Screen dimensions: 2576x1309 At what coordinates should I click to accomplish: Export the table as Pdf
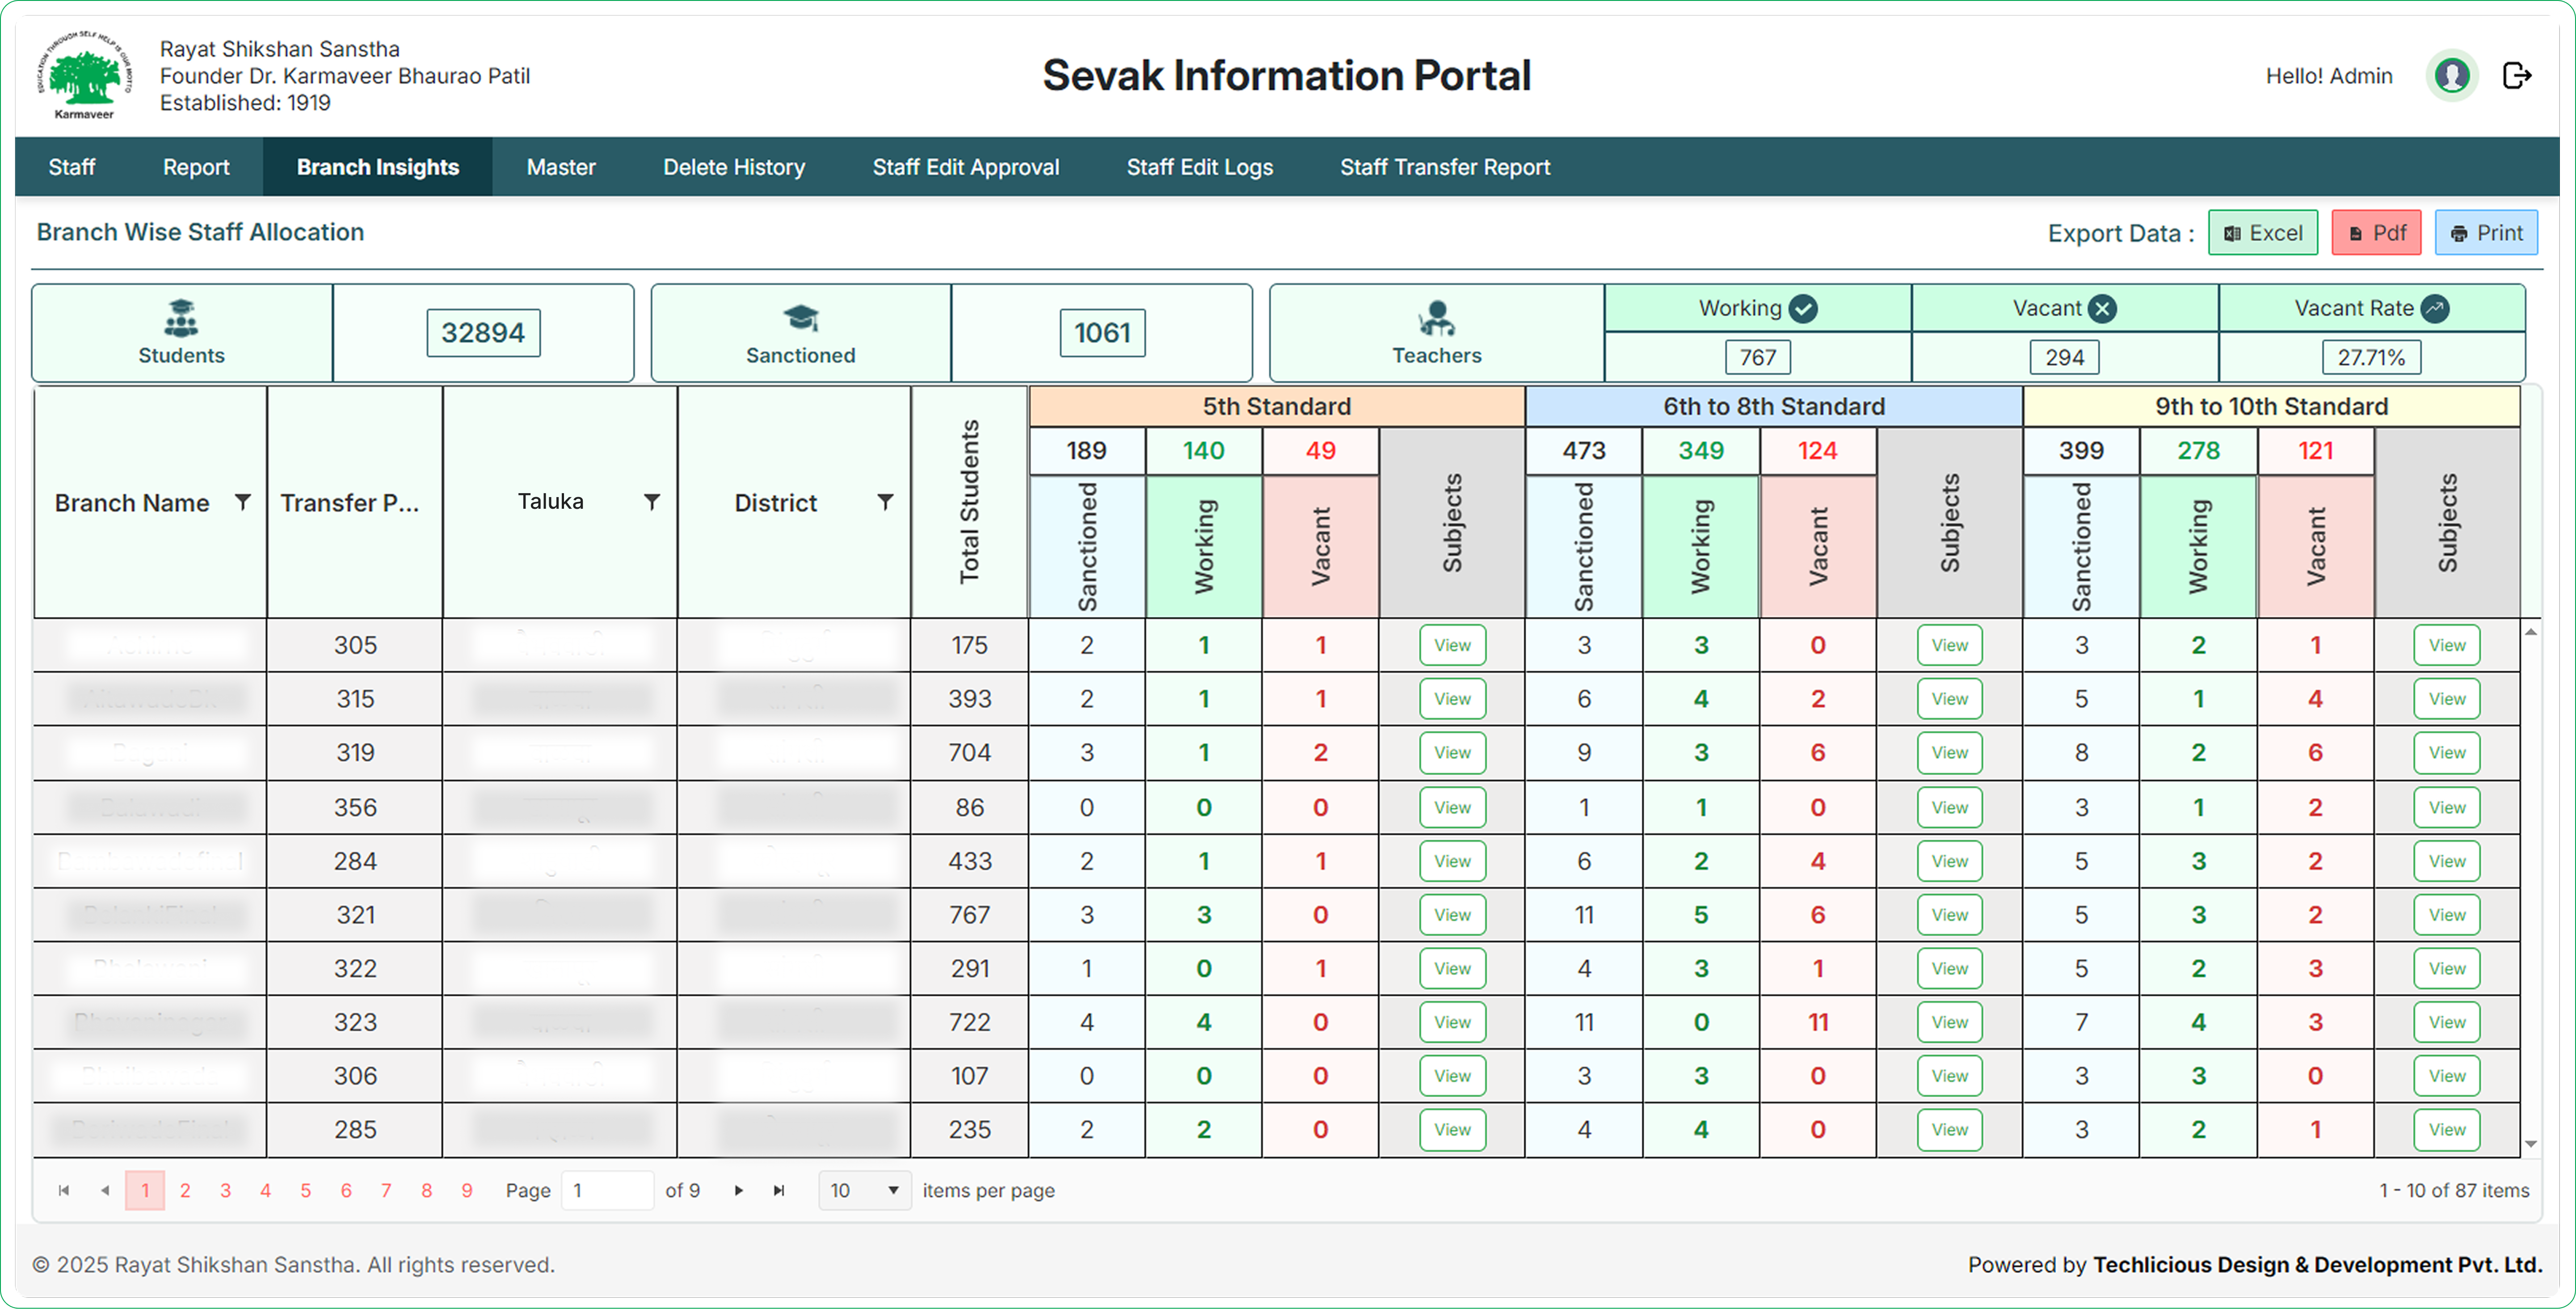pos(2376,233)
